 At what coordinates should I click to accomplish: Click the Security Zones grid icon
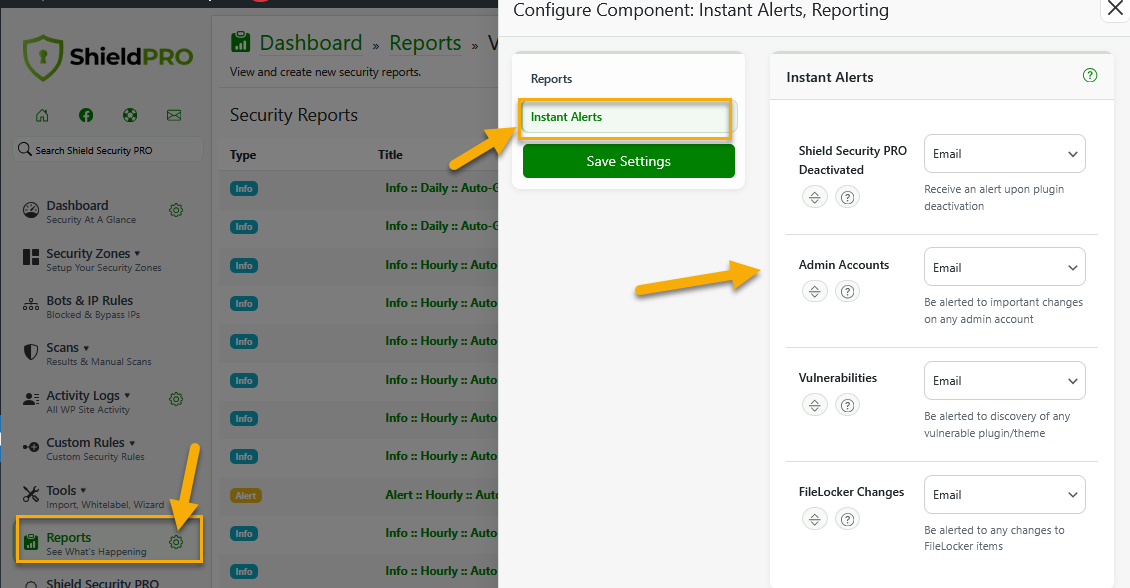pyautogui.click(x=31, y=257)
